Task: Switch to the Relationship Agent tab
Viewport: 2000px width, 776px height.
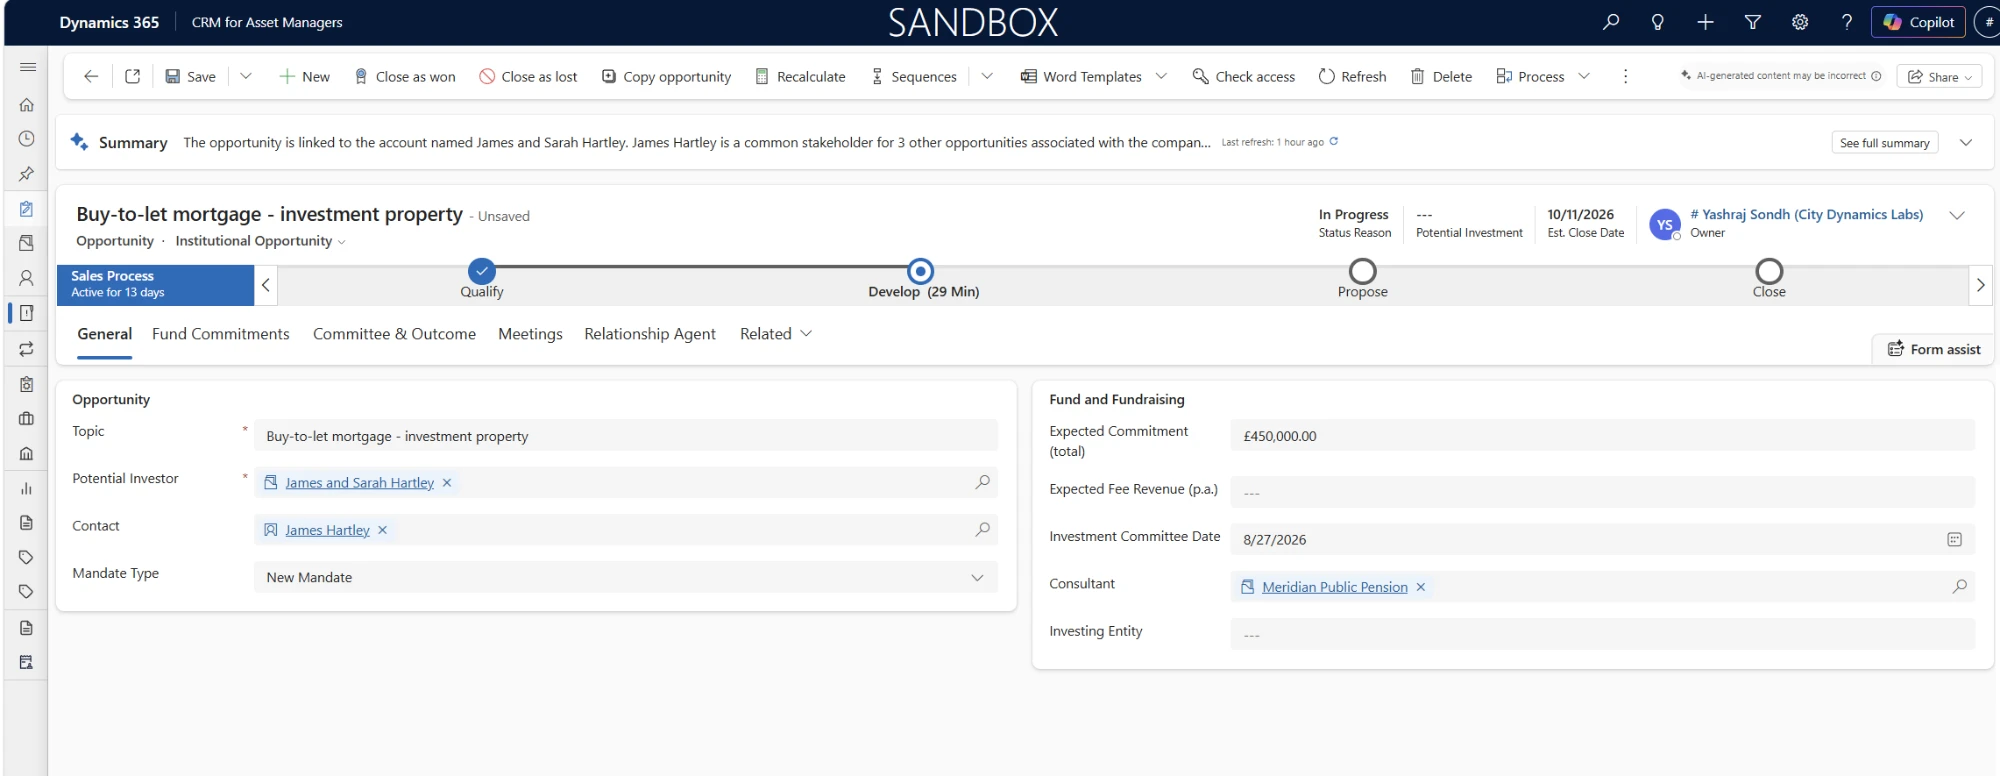Action: (650, 334)
